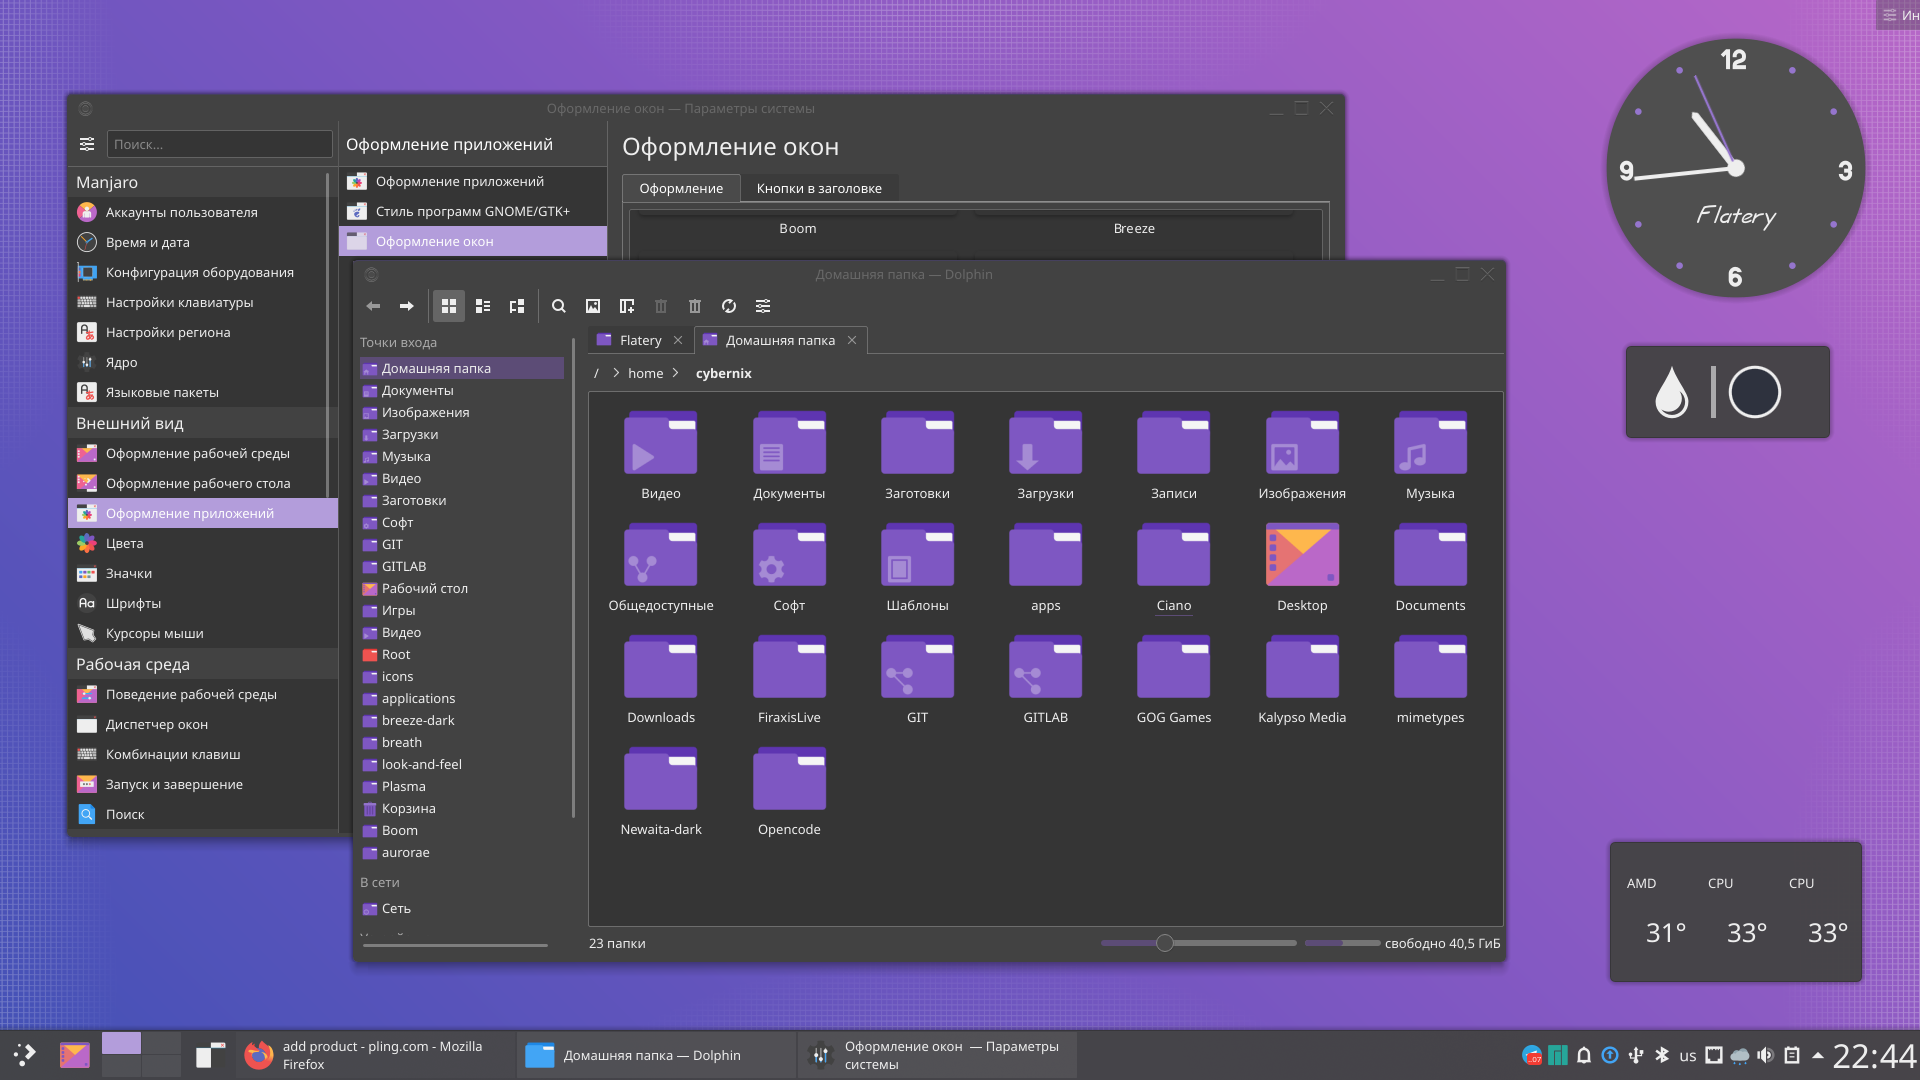The width and height of the screenshot is (1920, 1080).
Task: Select Root in Dolphin places panel
Action: click(x=462, y=655)
